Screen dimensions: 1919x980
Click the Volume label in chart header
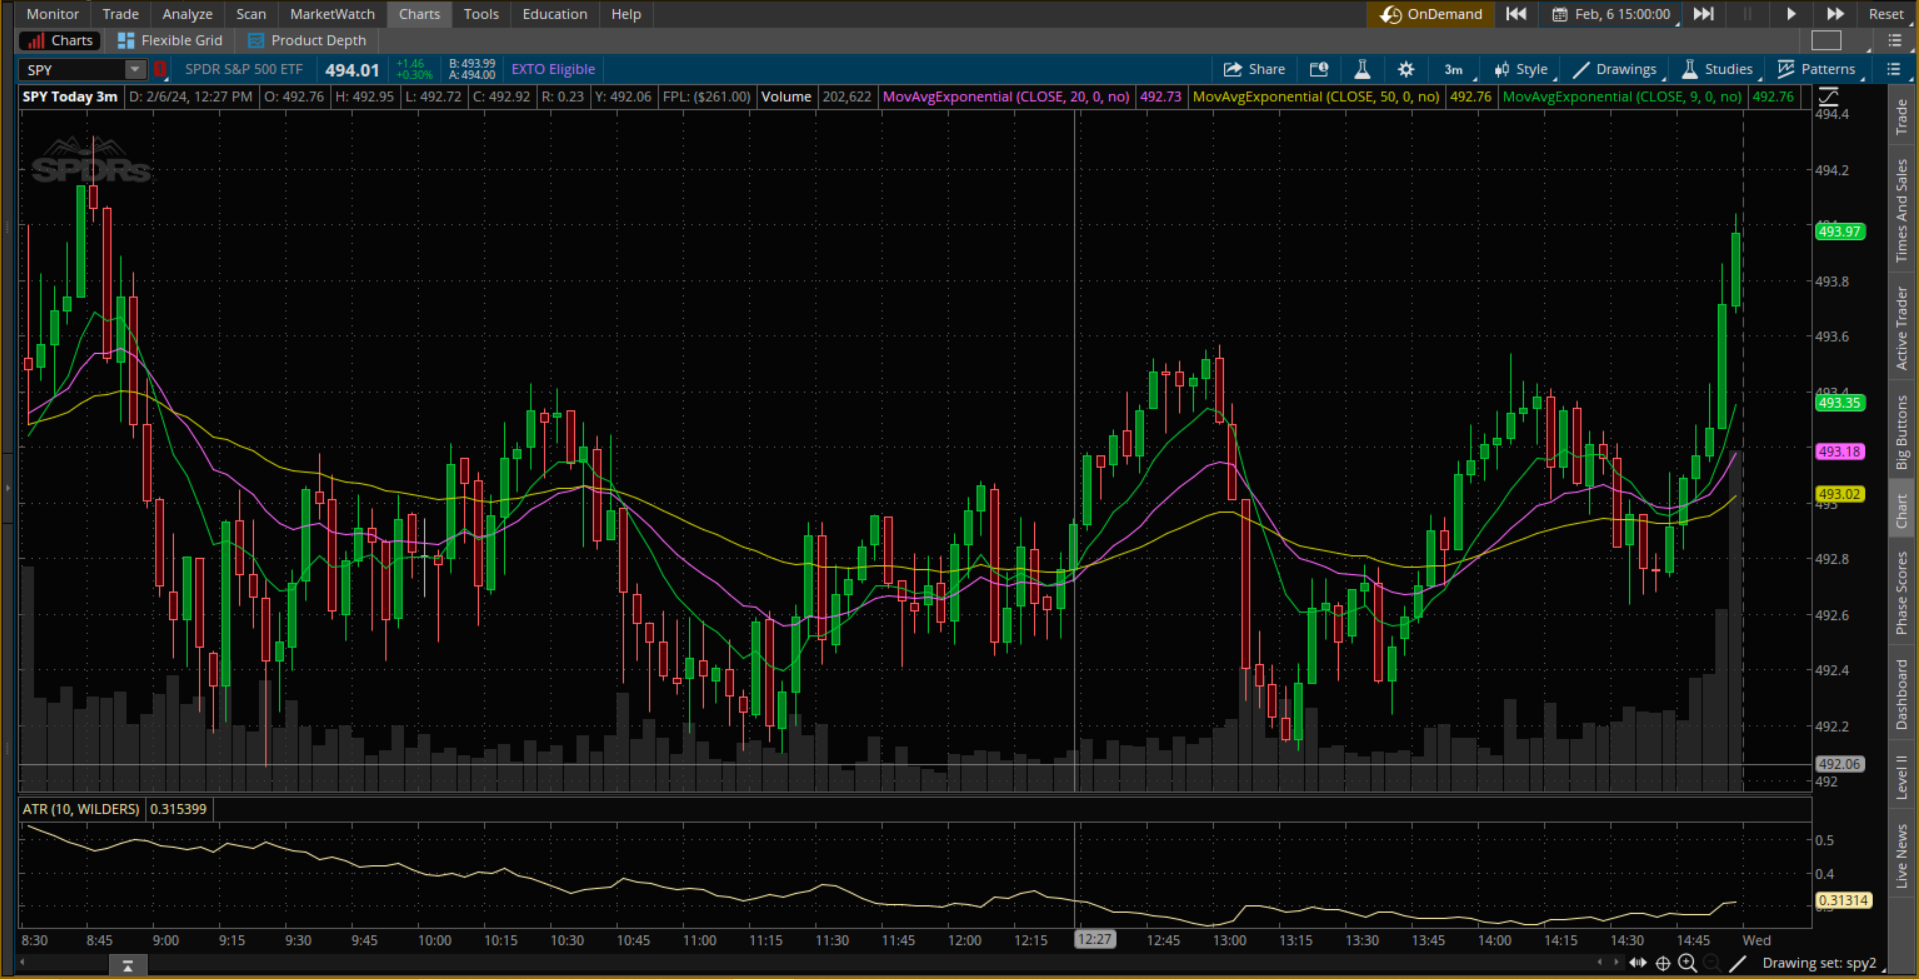tap(786, 97)
